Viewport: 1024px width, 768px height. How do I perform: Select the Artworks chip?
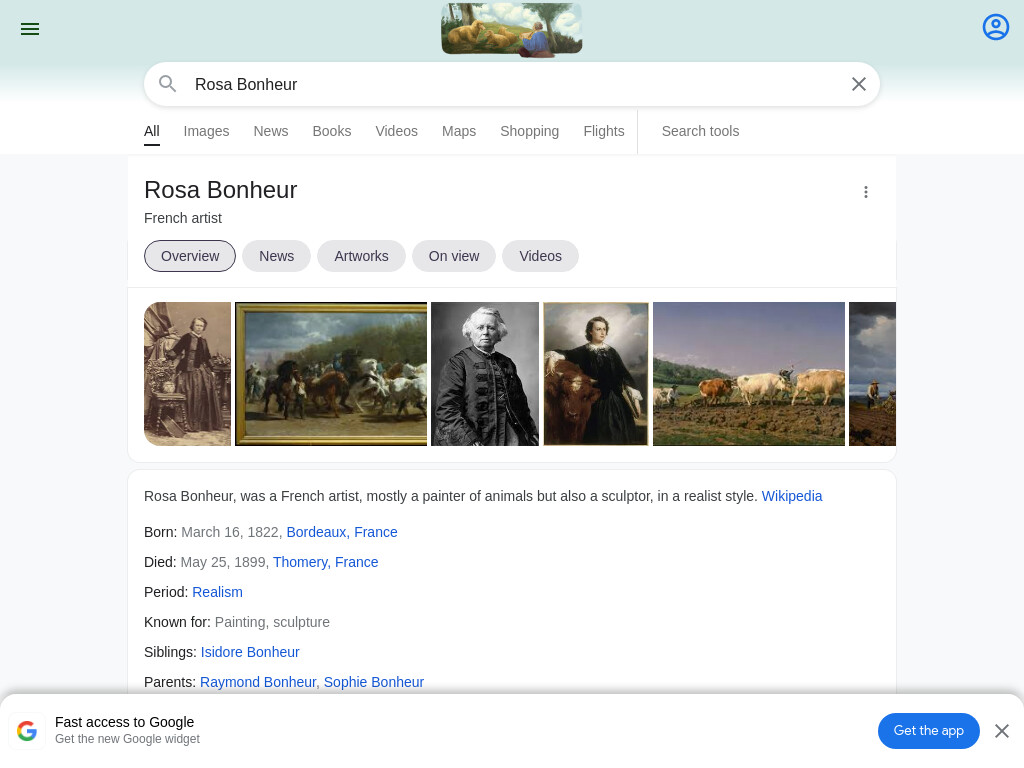click(361, 256)
